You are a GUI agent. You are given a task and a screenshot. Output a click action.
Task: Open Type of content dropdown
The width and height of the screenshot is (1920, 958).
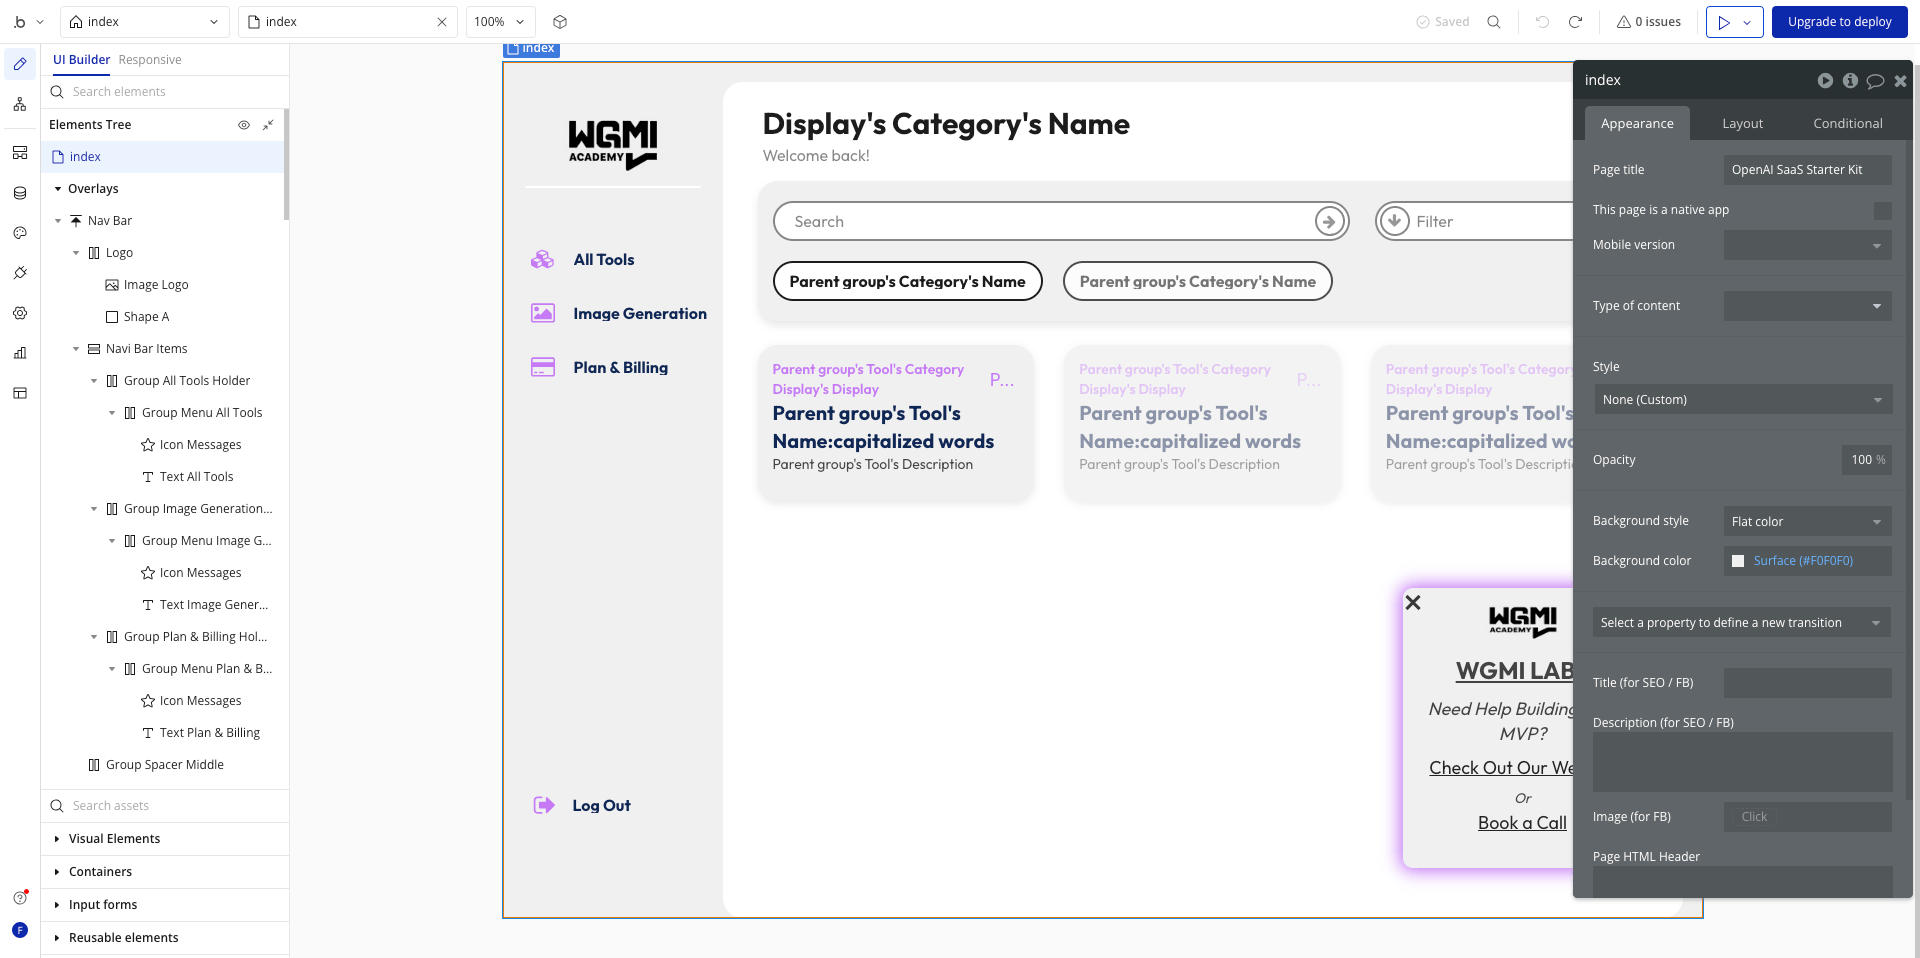pos(1807,306)
